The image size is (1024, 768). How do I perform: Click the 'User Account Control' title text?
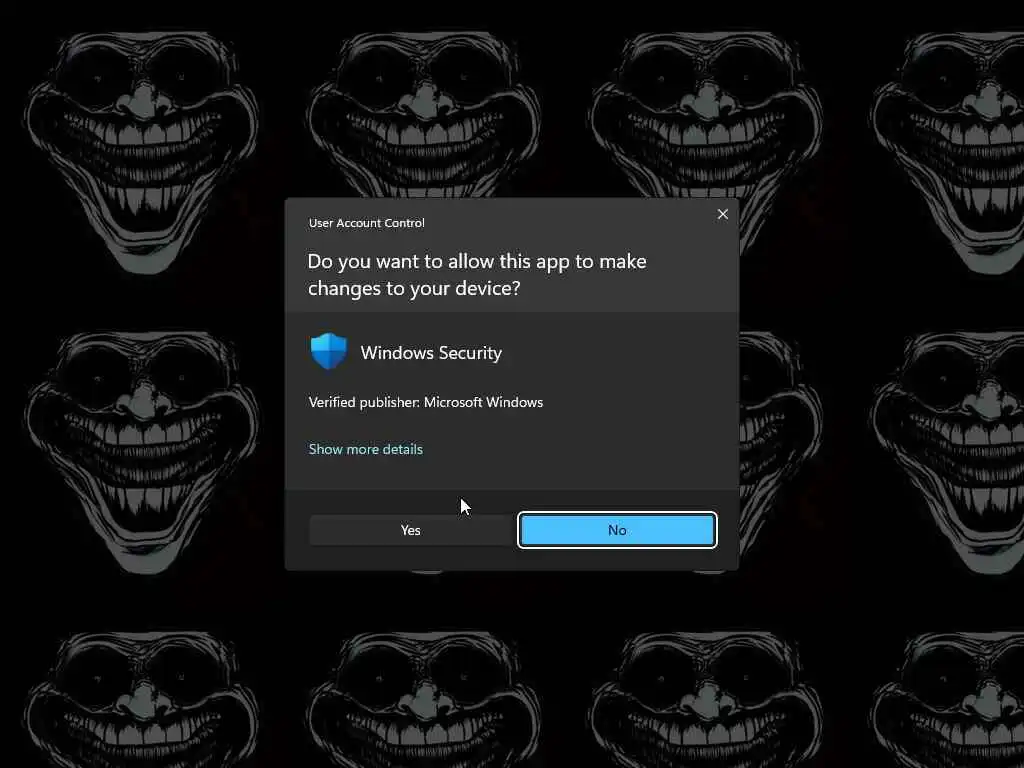click(x=367, y=223)
